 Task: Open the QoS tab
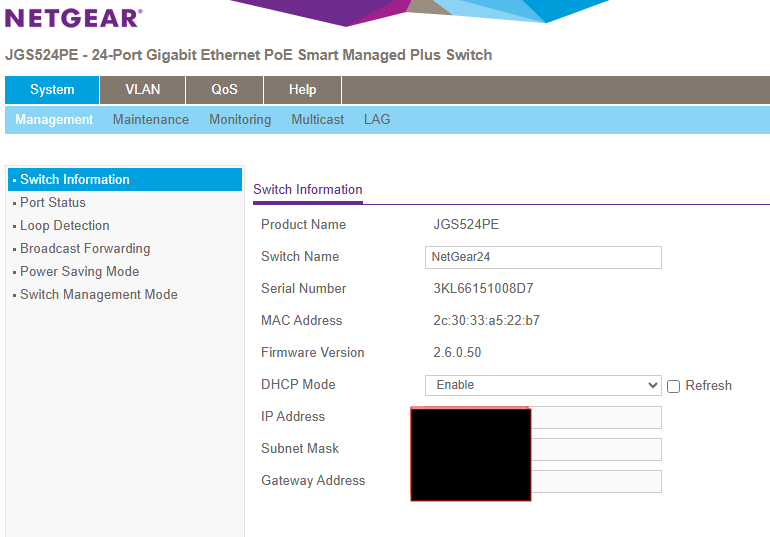tap(224, 90)
